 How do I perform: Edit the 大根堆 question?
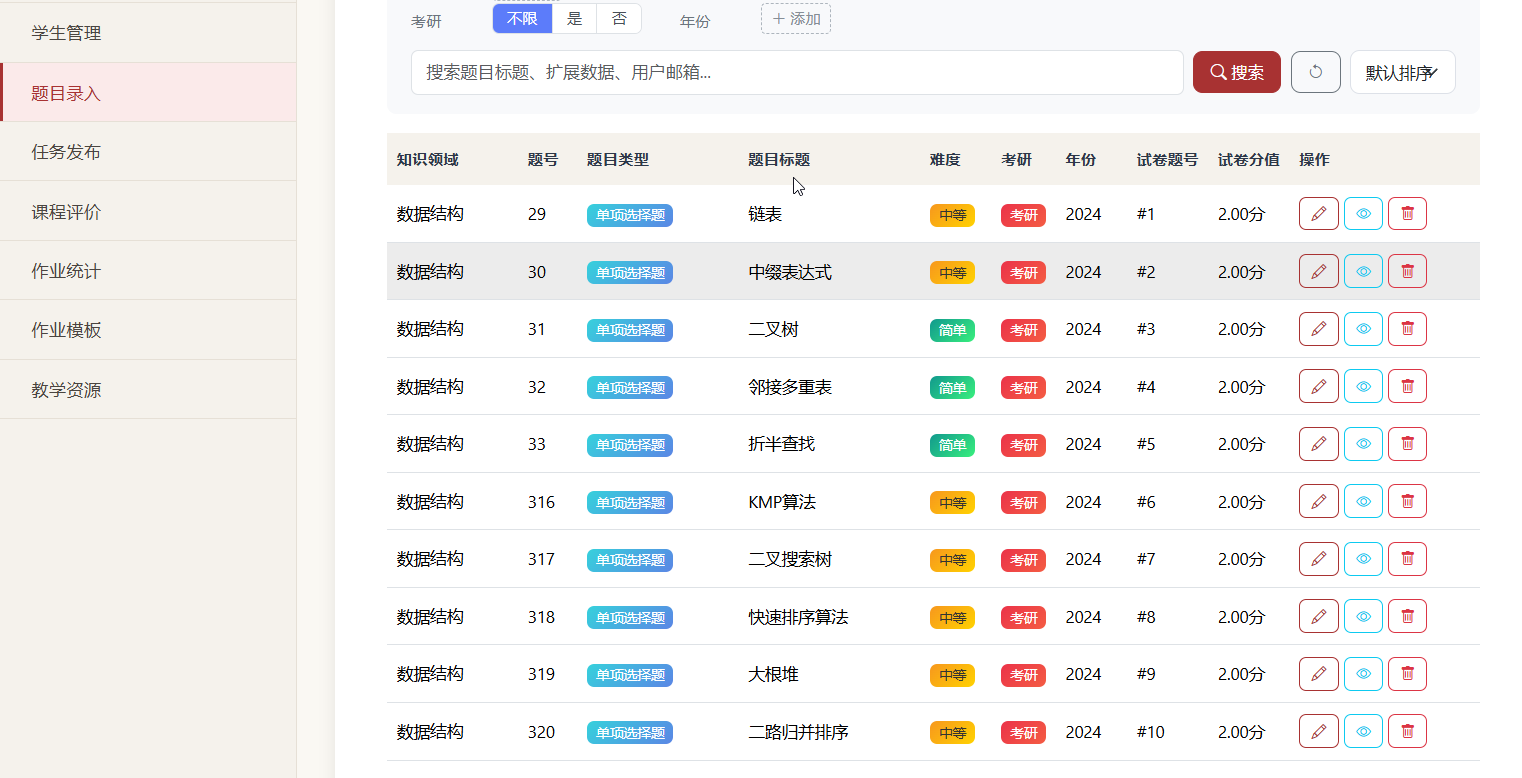(x=1318, y=674)
